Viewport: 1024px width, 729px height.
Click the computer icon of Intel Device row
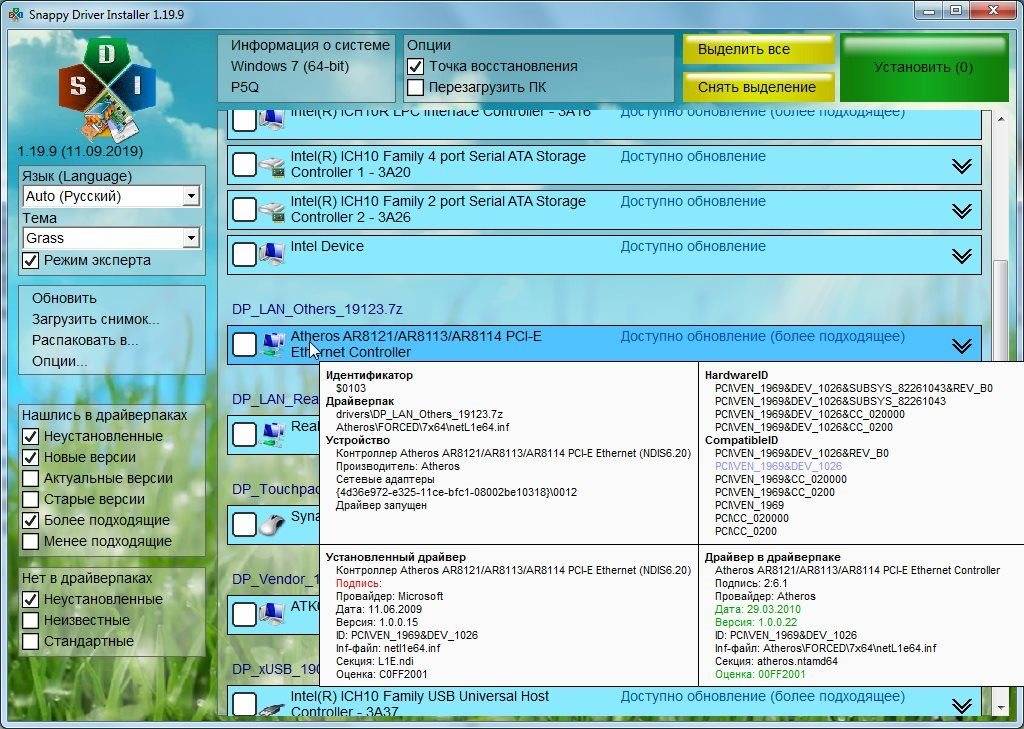tap(272, 254)
